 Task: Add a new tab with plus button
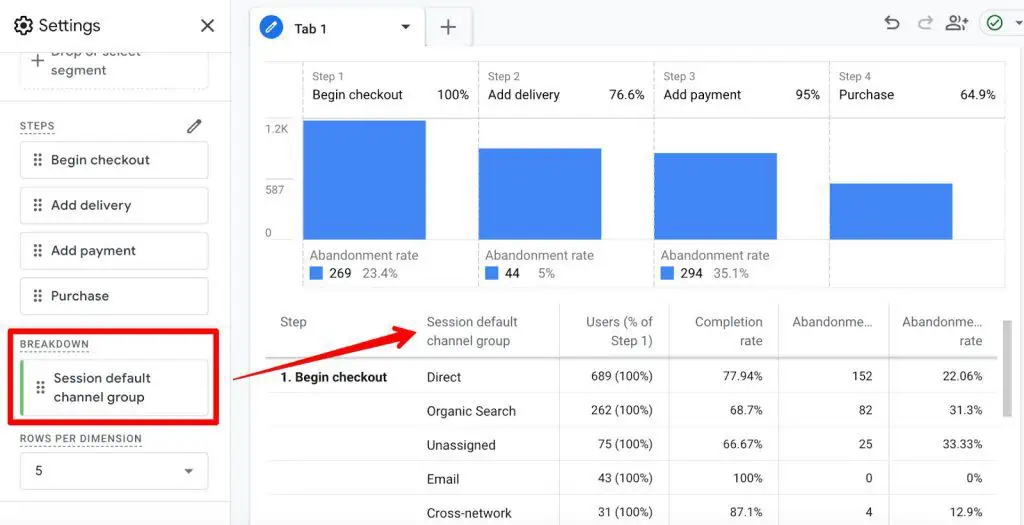pos(448,28)
